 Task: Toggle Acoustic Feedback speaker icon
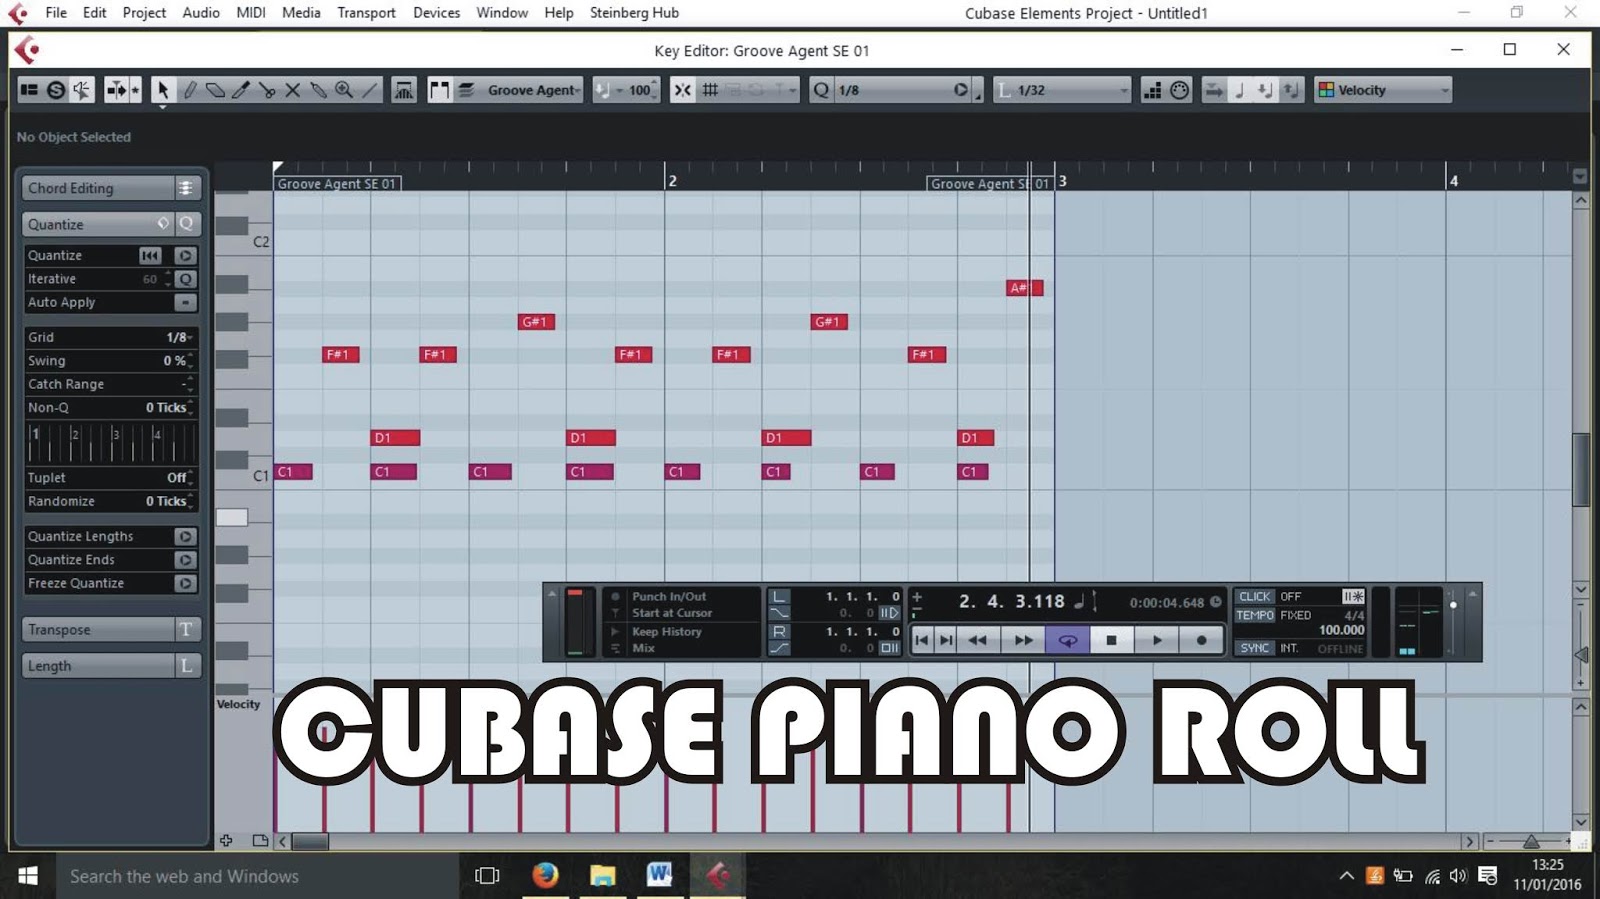click(x=82, y=90)
